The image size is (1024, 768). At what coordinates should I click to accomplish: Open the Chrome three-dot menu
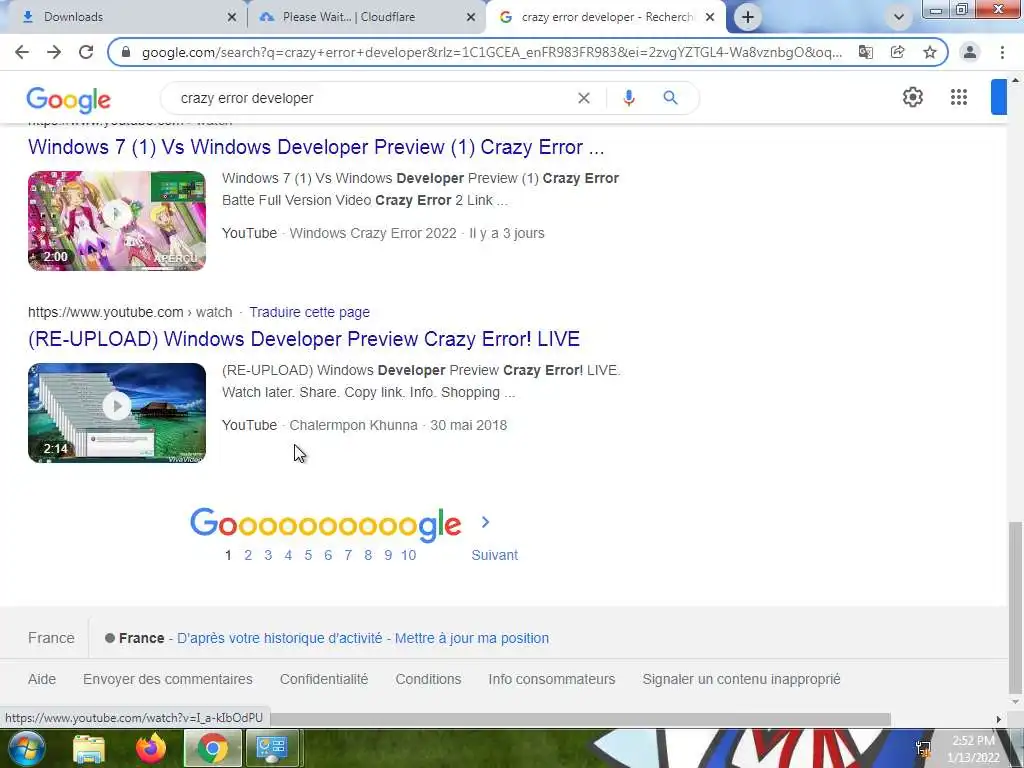pos(1002,52)
